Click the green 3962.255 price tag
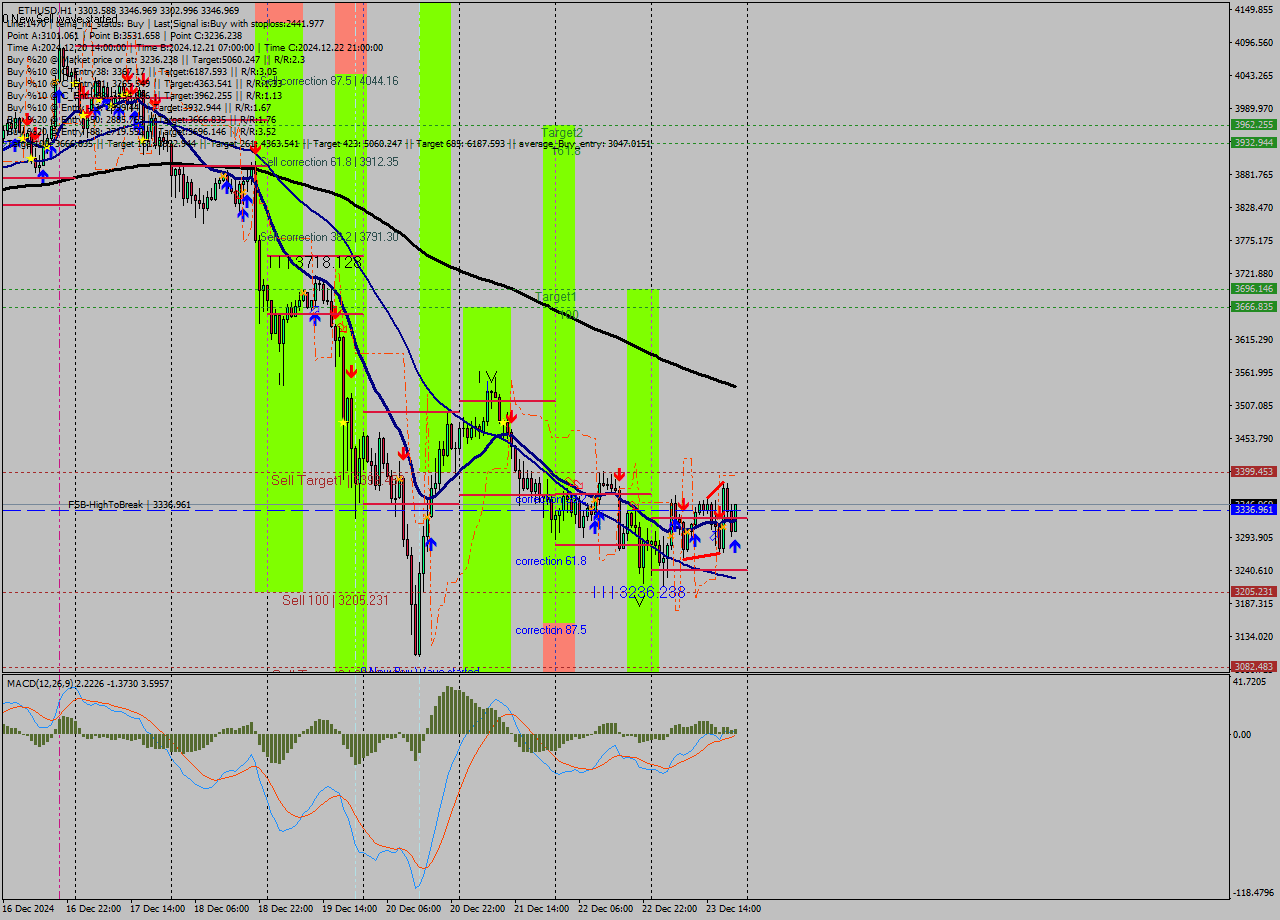The width and height of the screenshot is (1280, 920). click(1254, 125)
